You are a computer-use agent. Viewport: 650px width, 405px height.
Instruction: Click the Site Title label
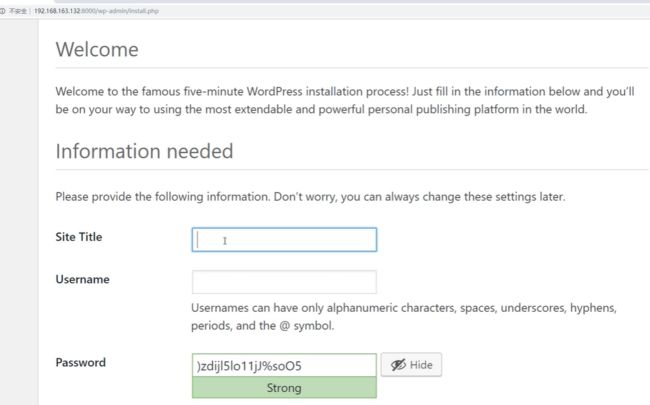pyautogui.click(x=79, y=237)
